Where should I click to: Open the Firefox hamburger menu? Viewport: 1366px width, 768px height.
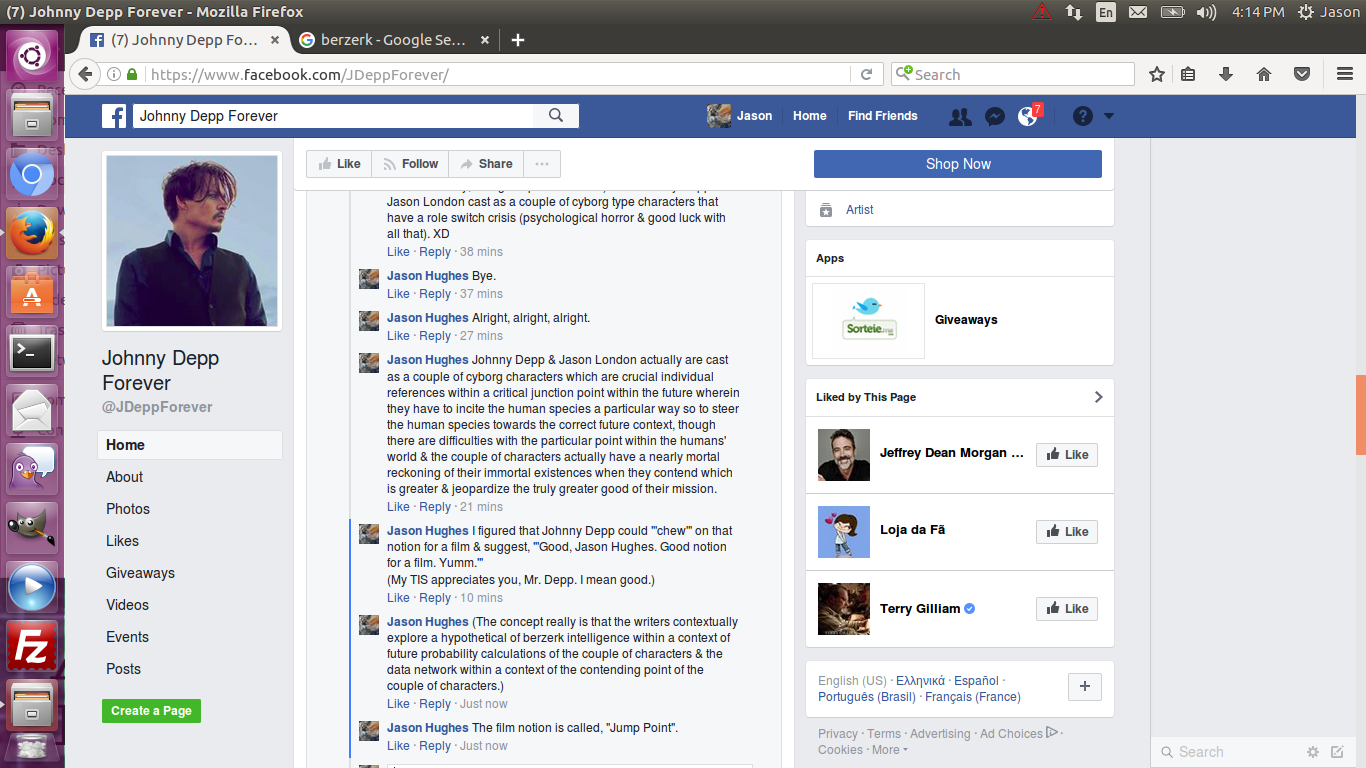(1345, 74)
